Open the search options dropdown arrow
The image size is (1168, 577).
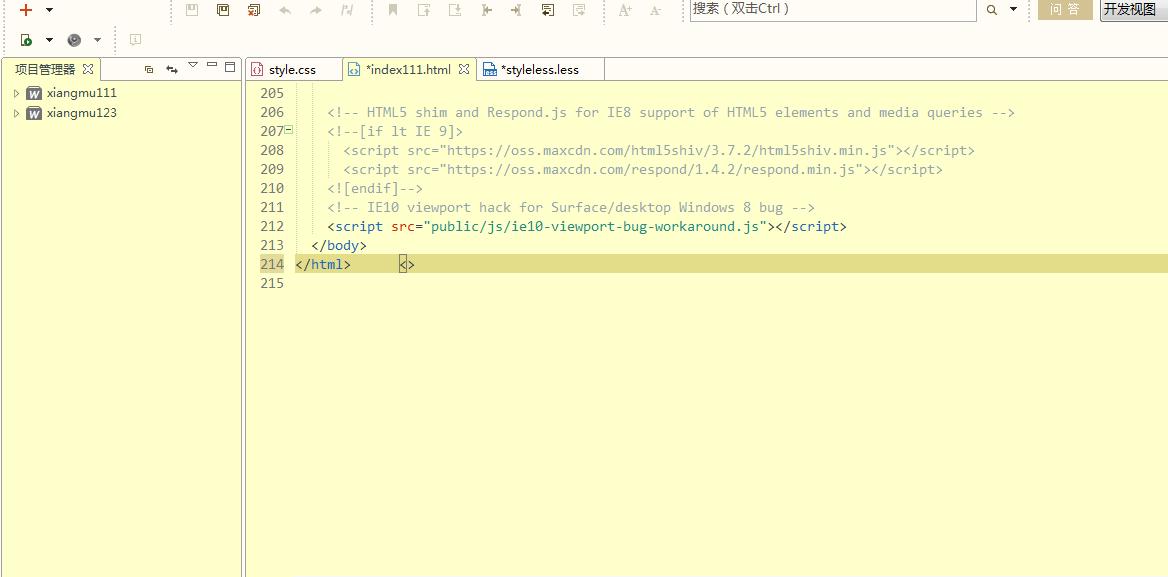click(x=1013, y=10)
